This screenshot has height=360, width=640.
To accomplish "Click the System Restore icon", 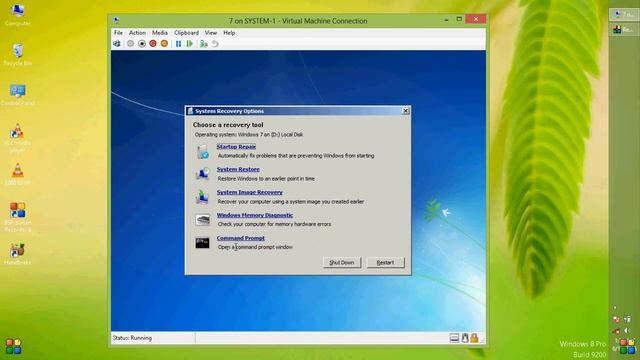I will point(202,174).
